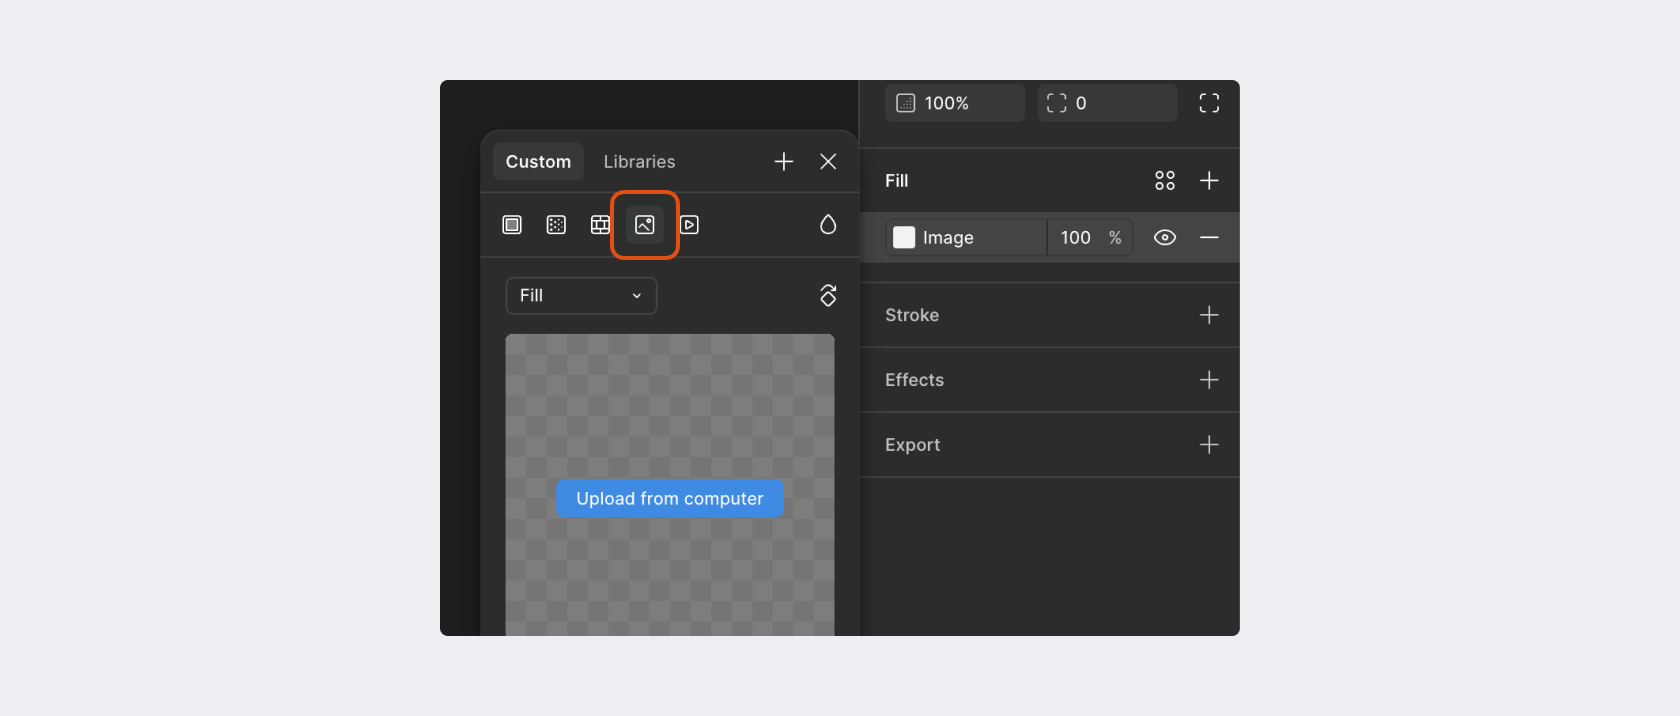Click Upload from computer button
The width and height of the screenshot is (1680, 716).
pos(670,499)
